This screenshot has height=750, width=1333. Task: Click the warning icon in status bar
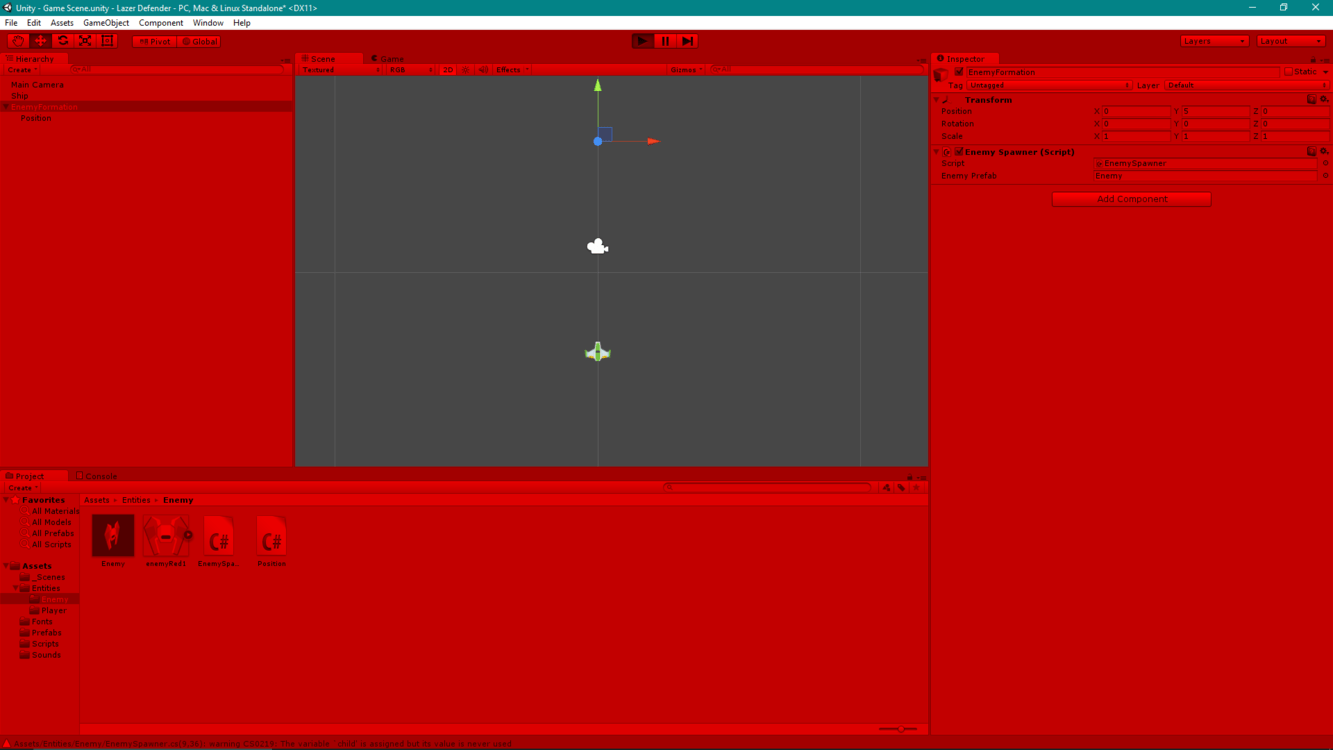click(x=7, y=744)
